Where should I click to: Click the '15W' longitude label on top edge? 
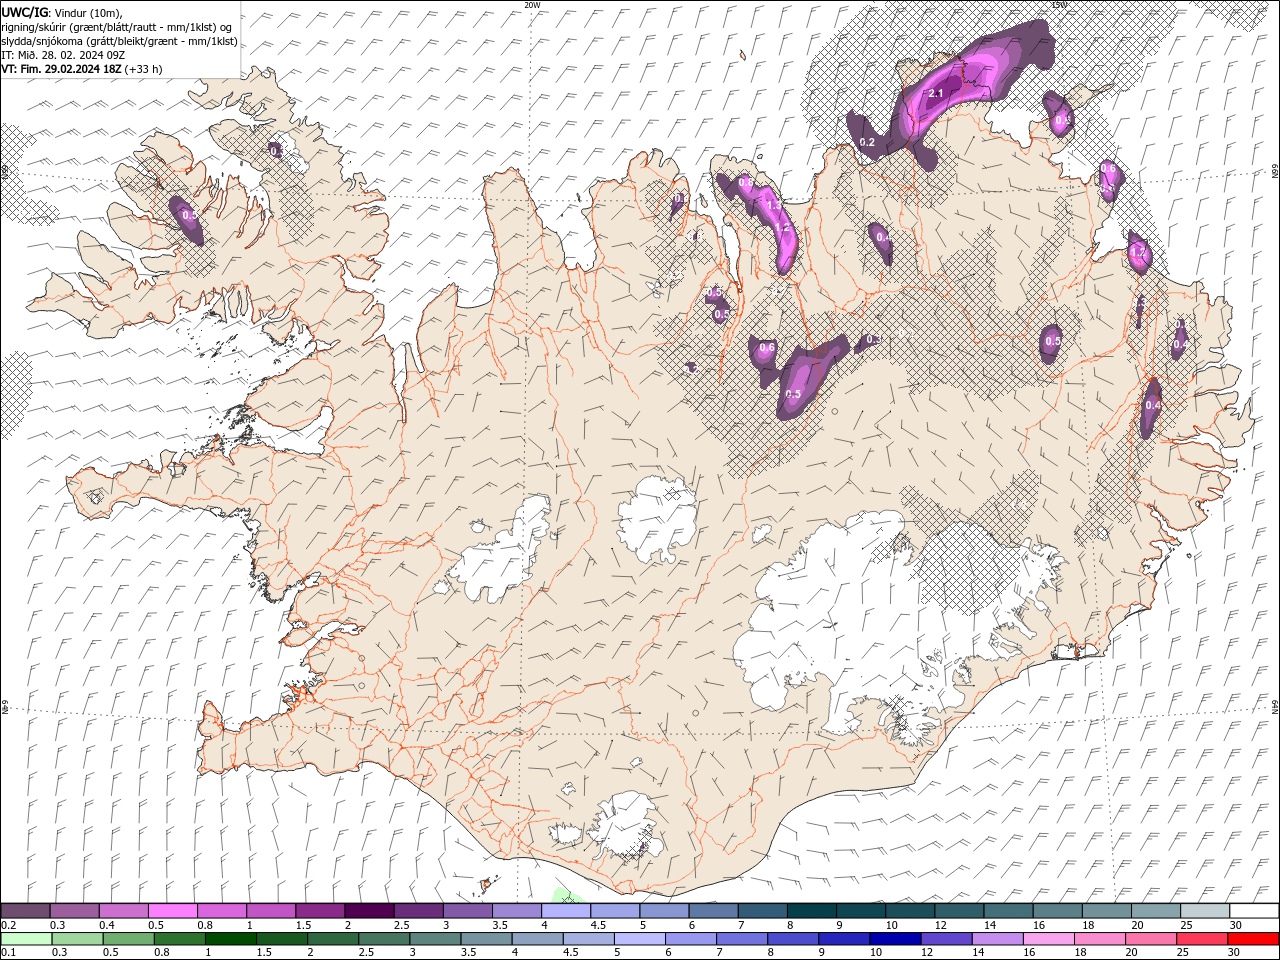(1059, 4)
